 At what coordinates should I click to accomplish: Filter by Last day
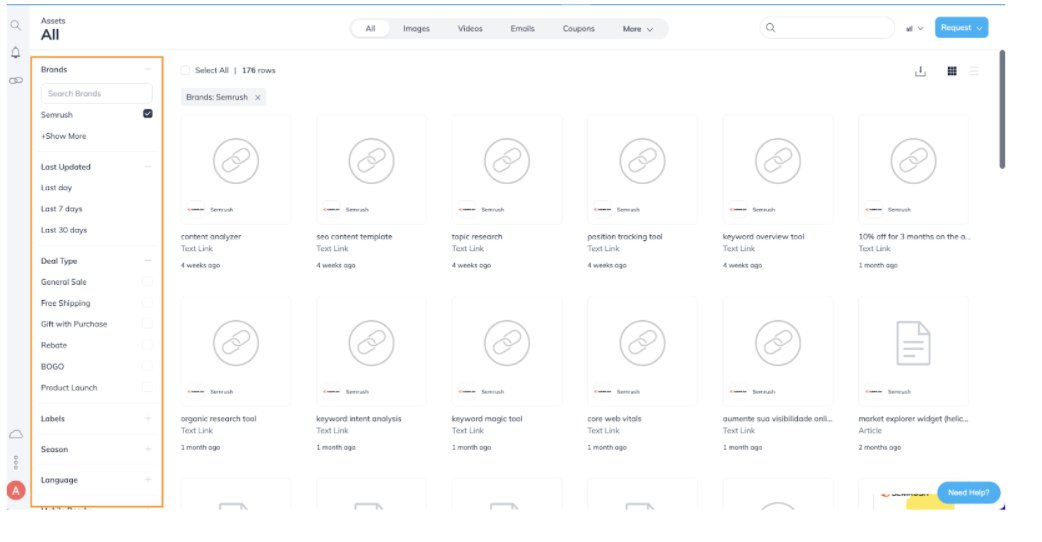tap(56, 188)
